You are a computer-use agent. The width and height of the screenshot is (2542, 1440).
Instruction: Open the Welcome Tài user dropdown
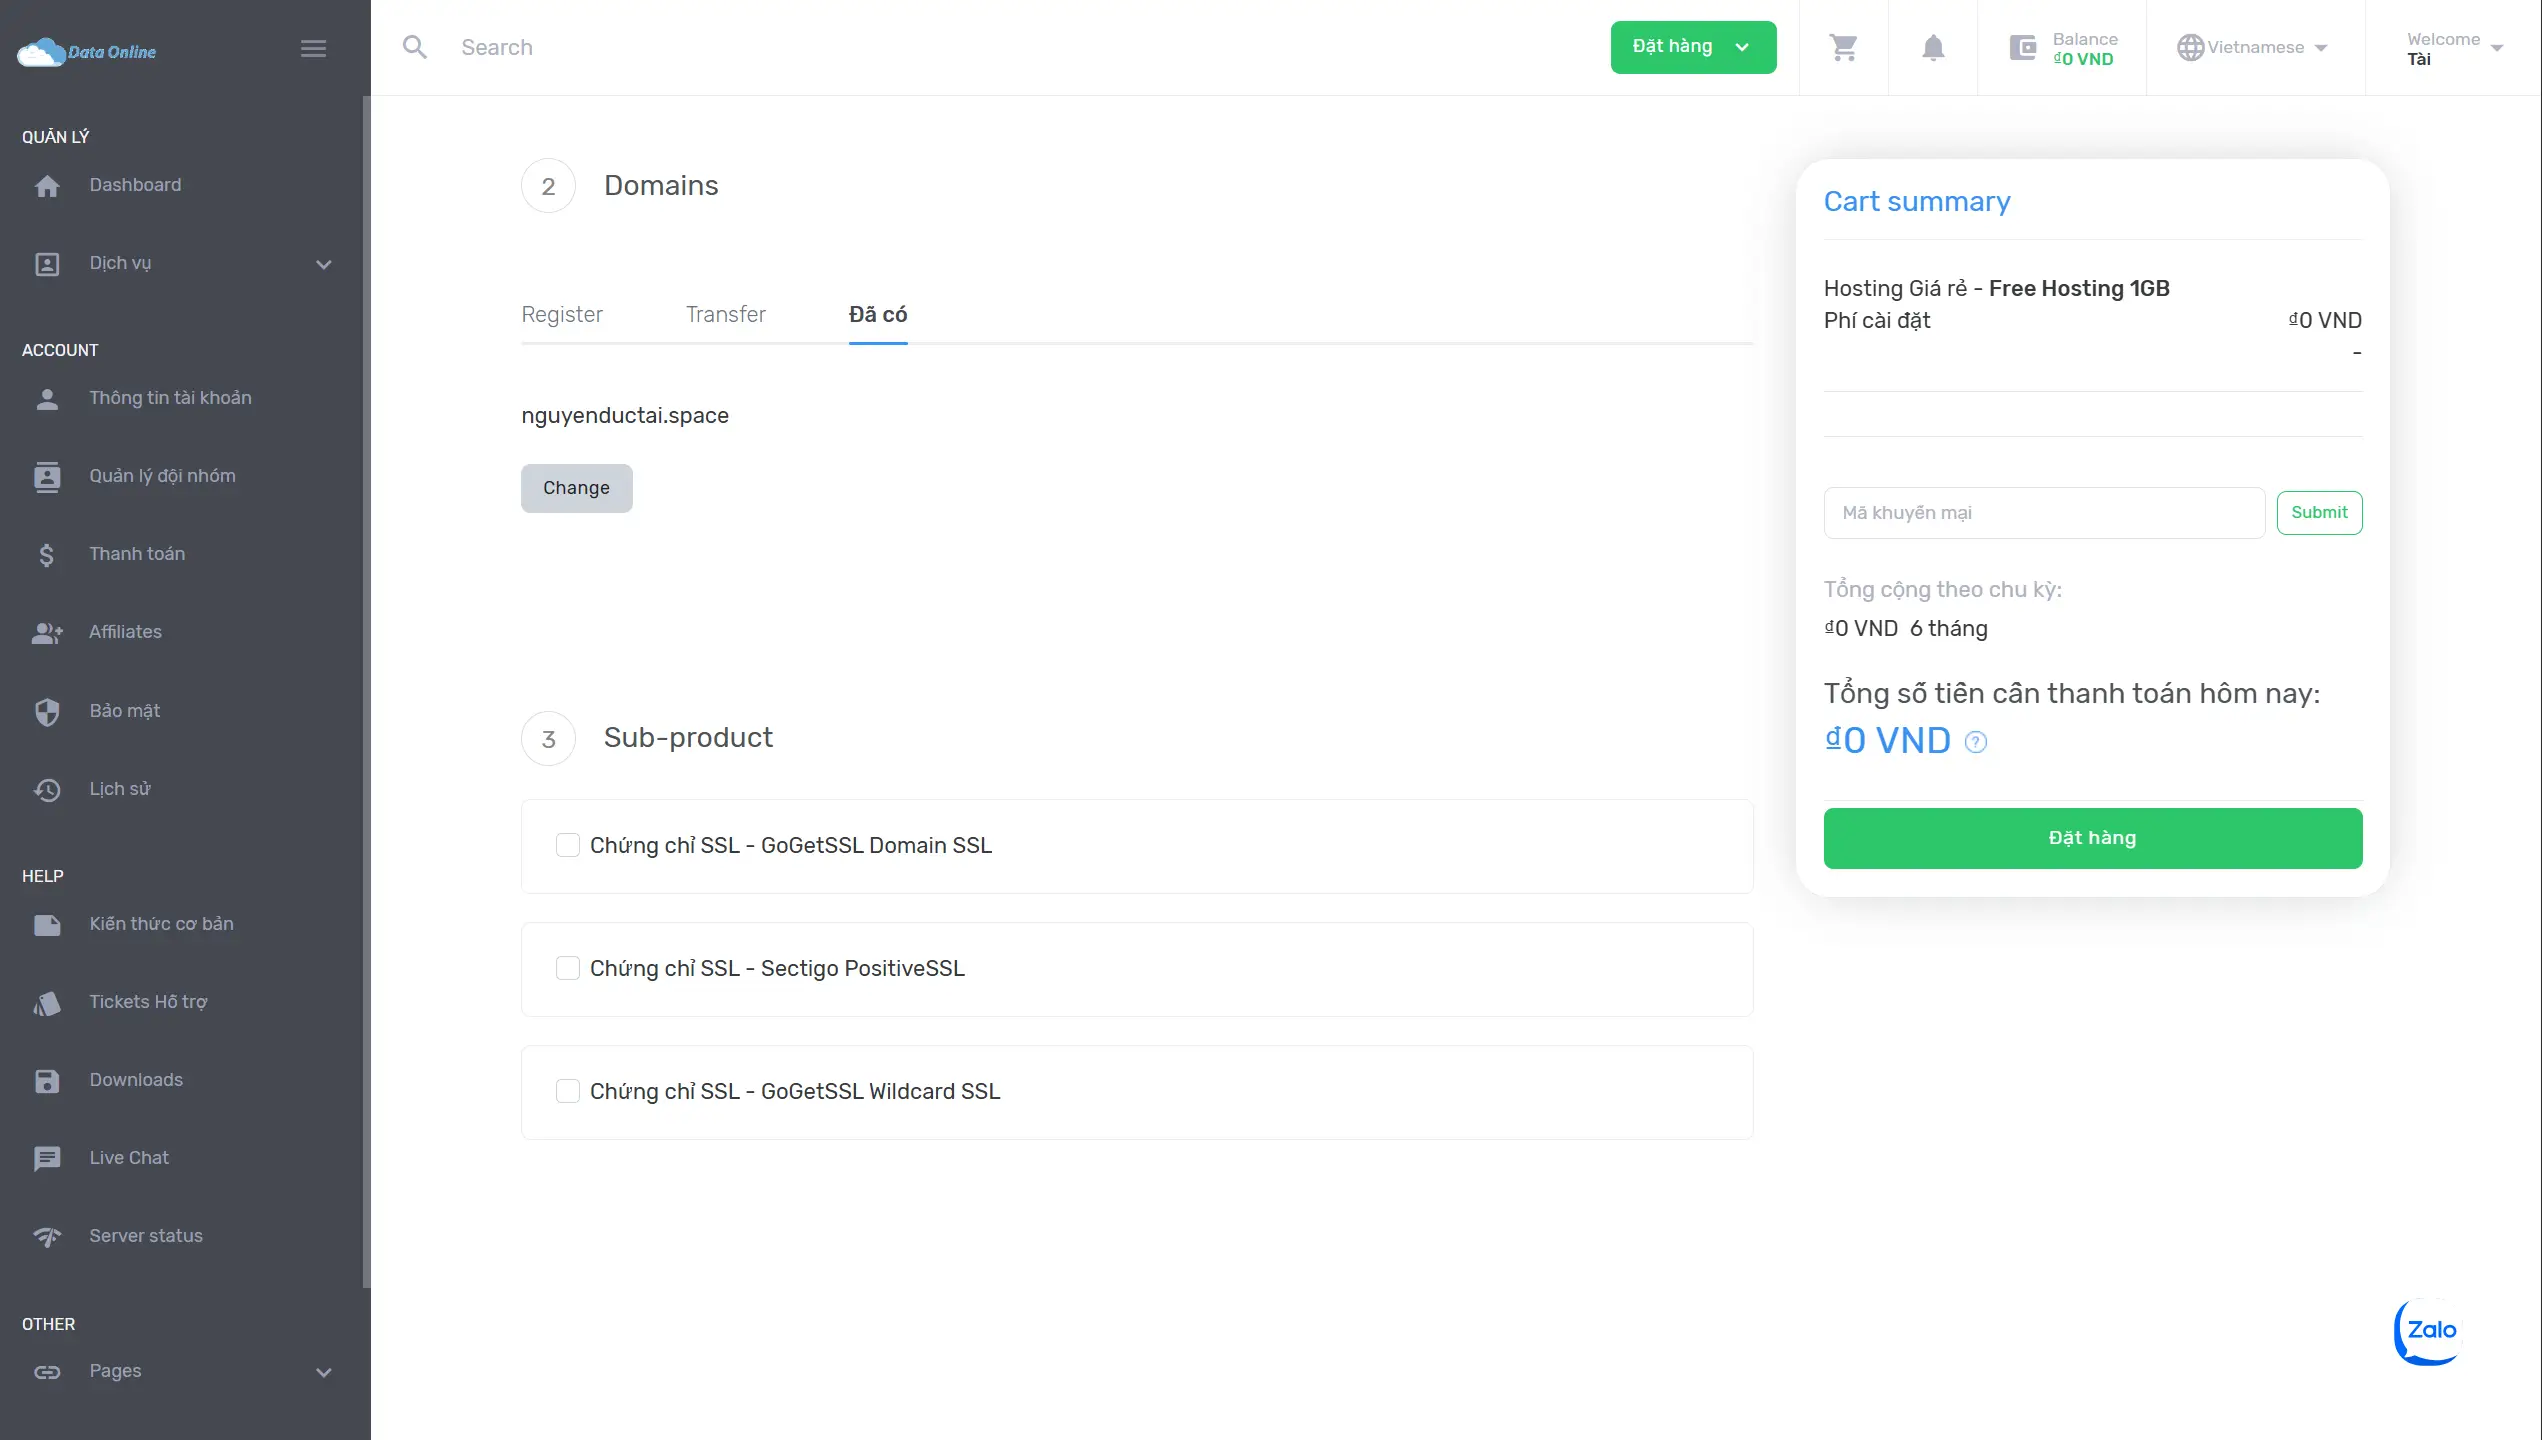pyautogui.click(x=2453, y=47)
